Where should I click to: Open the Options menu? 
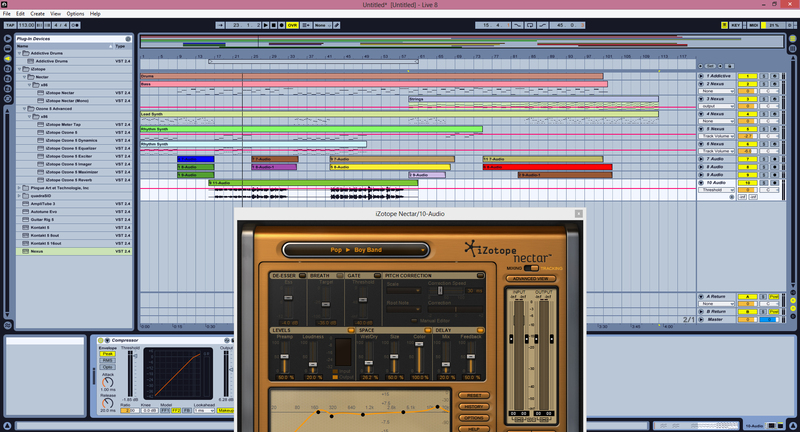(x=75, y=14)
